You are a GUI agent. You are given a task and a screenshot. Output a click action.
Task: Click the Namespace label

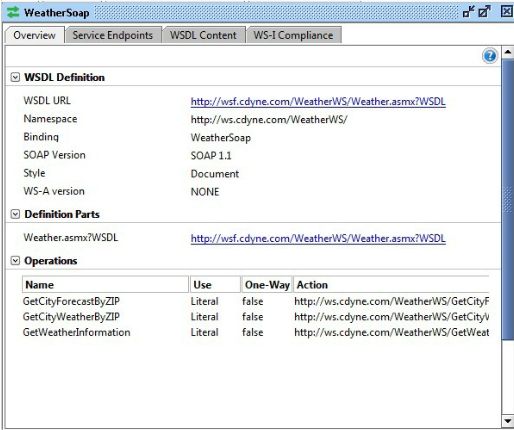[x=50, y=119]
